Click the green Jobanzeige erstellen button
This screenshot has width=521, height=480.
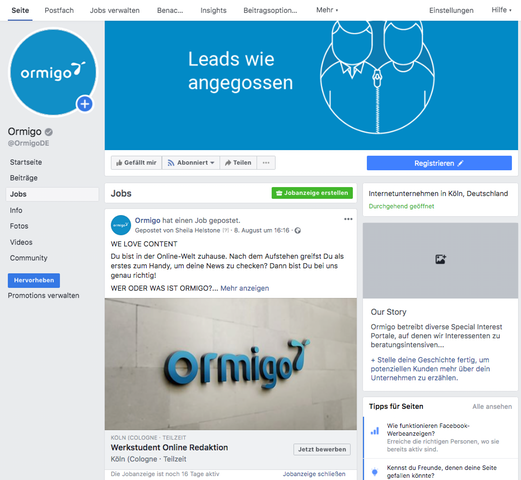click(x=312, y=193)
